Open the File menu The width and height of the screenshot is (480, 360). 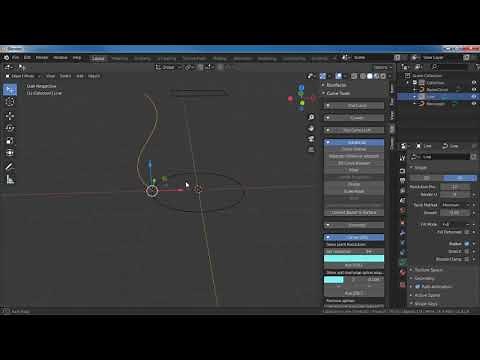pos(16,57)
